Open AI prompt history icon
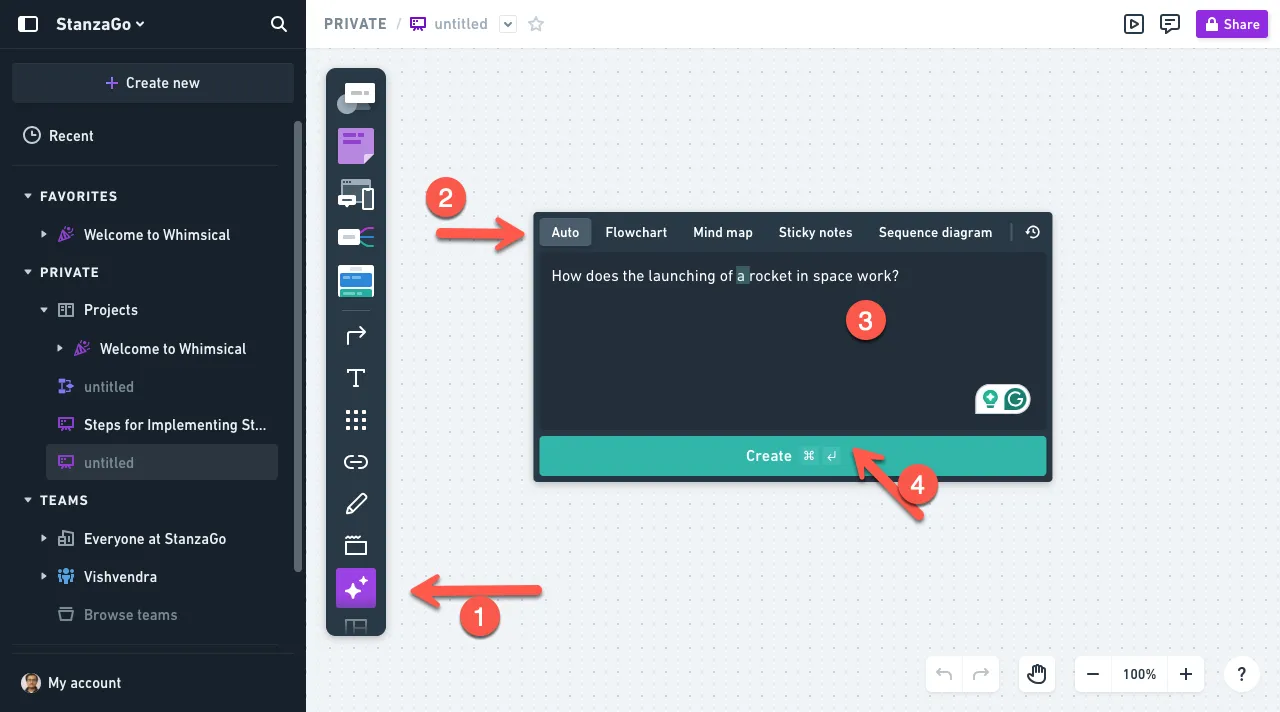Viewport: 1280px width, 712px height. [x=1033, y=232]
